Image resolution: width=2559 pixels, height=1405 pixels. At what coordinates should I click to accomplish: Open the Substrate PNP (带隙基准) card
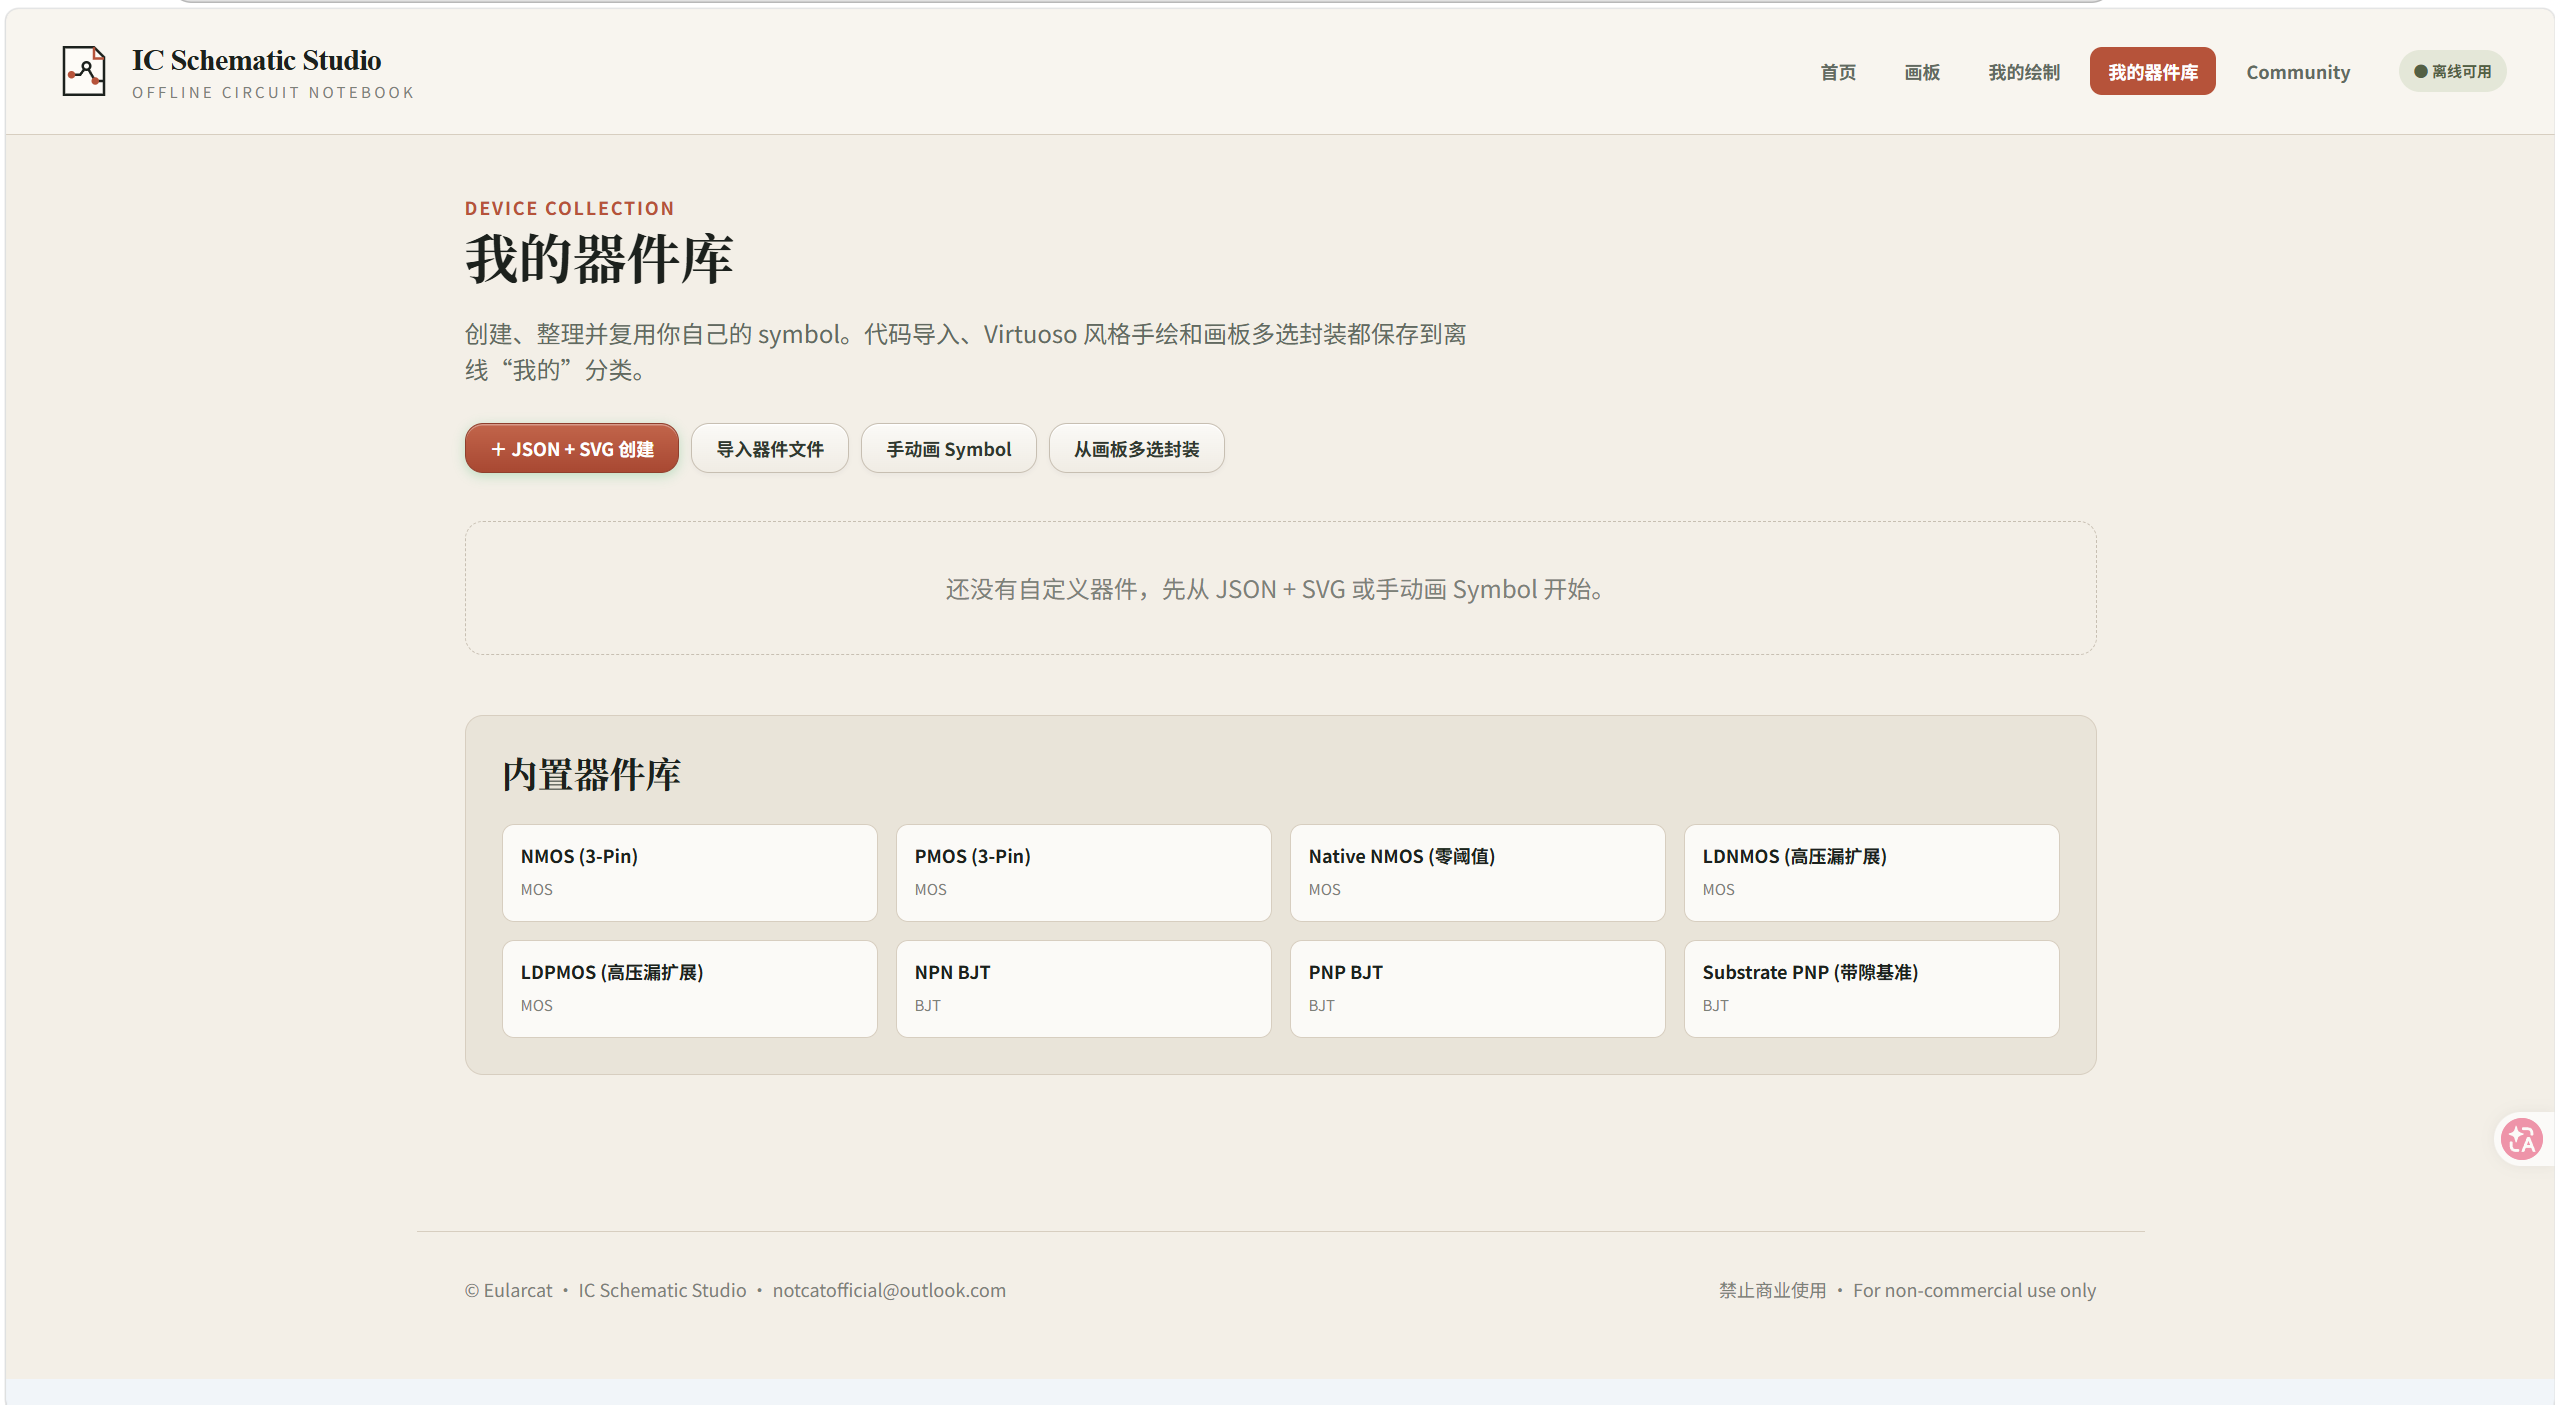[1871, 989]
